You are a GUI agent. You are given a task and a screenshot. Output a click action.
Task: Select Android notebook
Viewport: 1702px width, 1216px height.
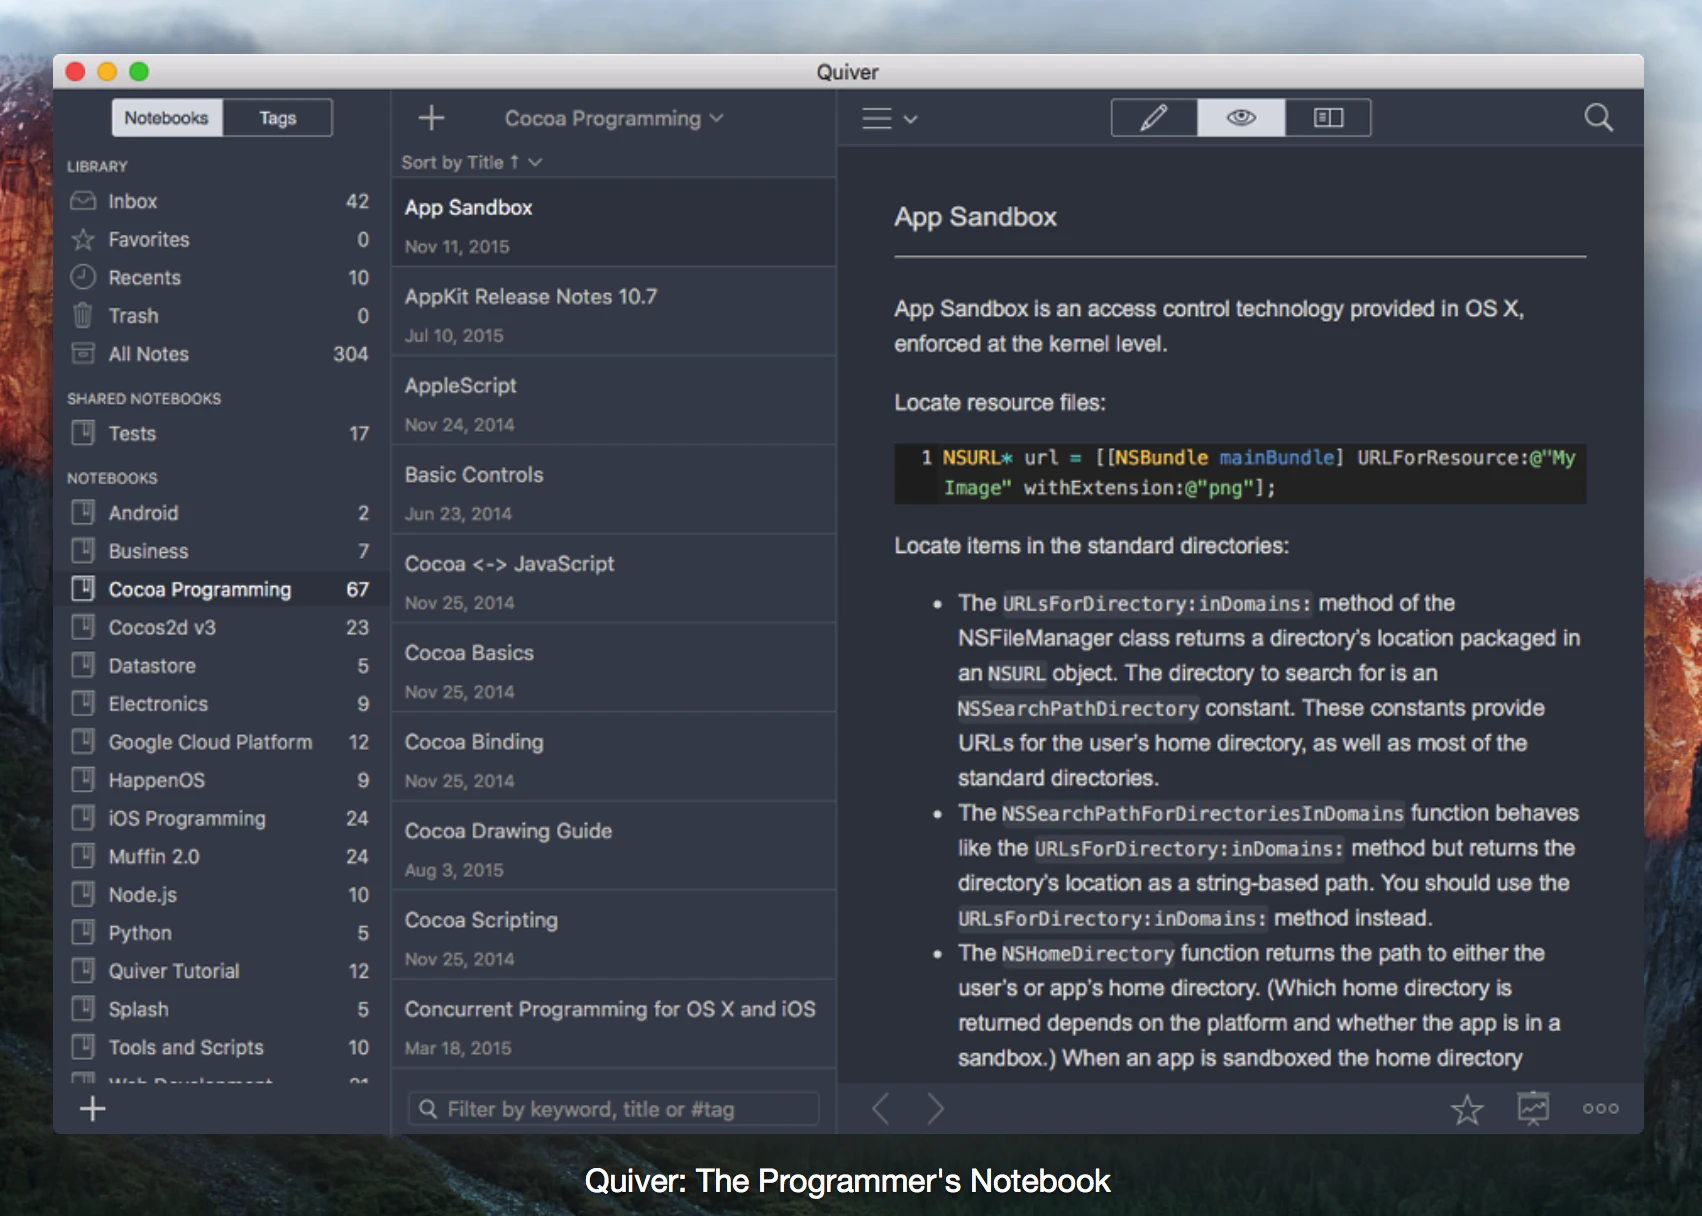click(220, 513)
